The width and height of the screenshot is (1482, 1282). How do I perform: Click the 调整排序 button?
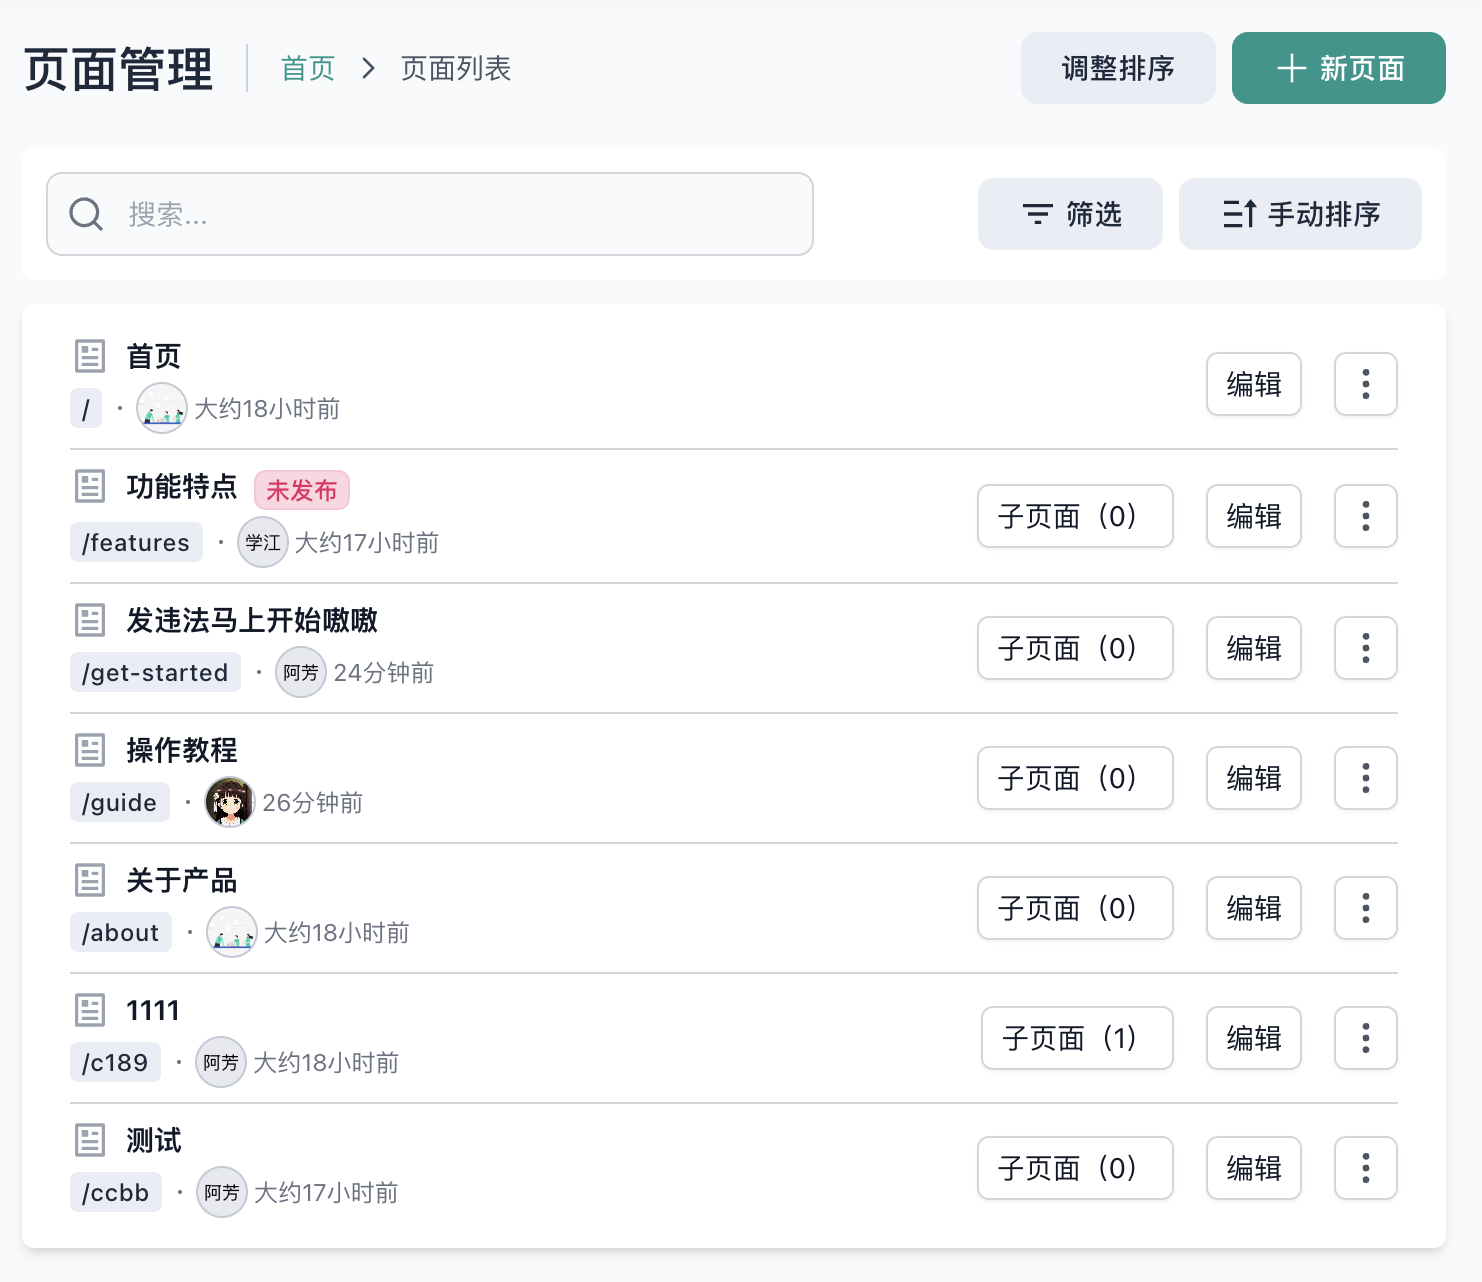click(x=1118, y=68)
